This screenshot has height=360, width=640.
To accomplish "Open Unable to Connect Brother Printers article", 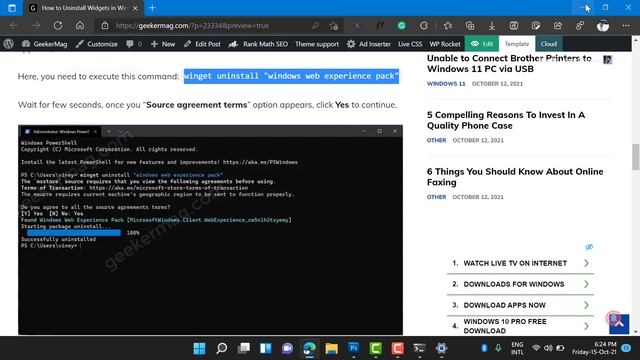I will point(509,64).
